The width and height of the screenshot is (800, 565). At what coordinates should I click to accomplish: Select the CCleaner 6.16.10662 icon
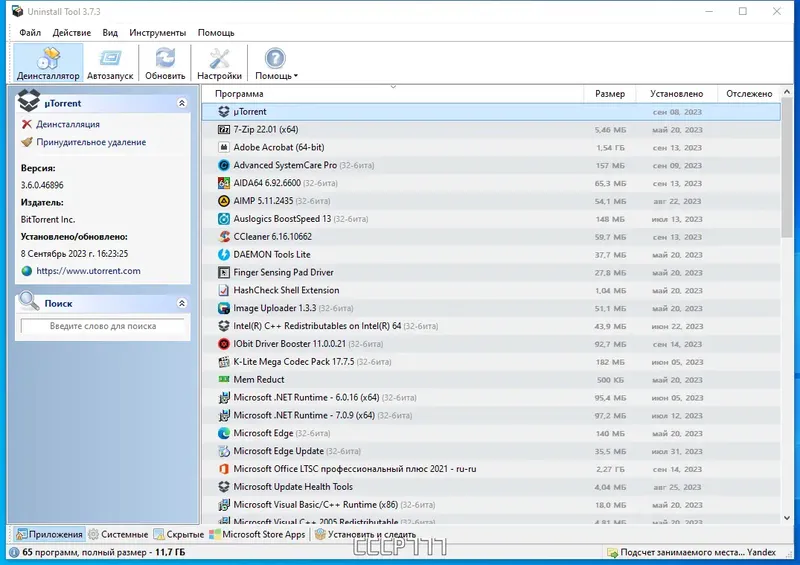[223, 237]
